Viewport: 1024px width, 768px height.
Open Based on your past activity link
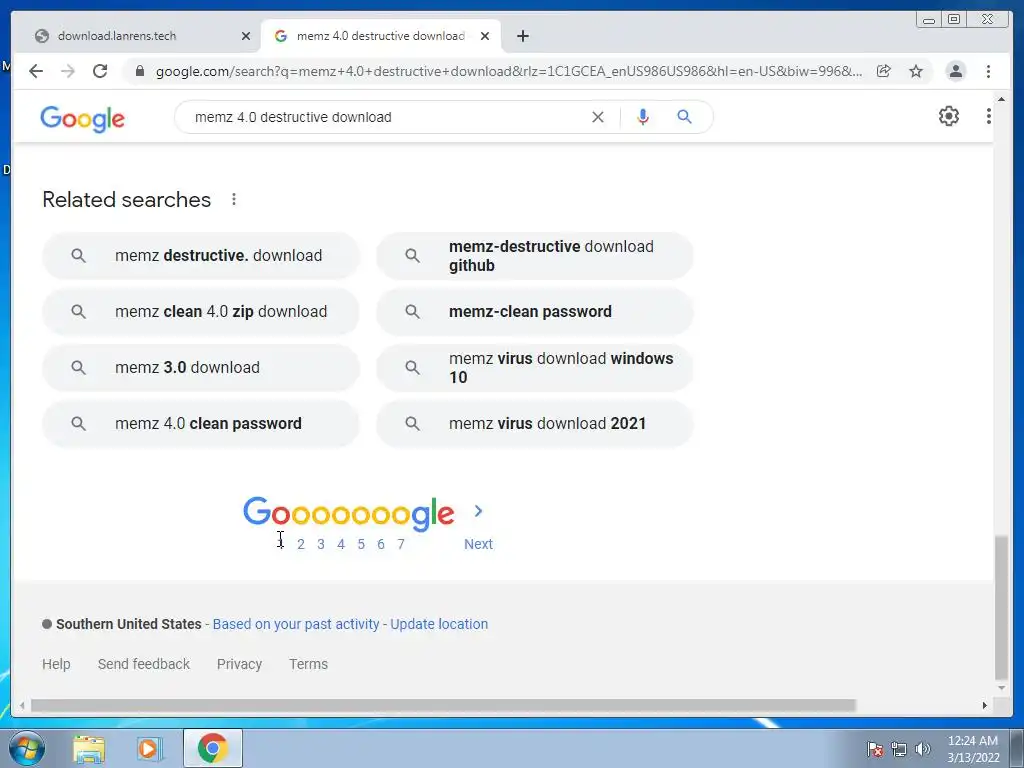[x=296, y=624]
